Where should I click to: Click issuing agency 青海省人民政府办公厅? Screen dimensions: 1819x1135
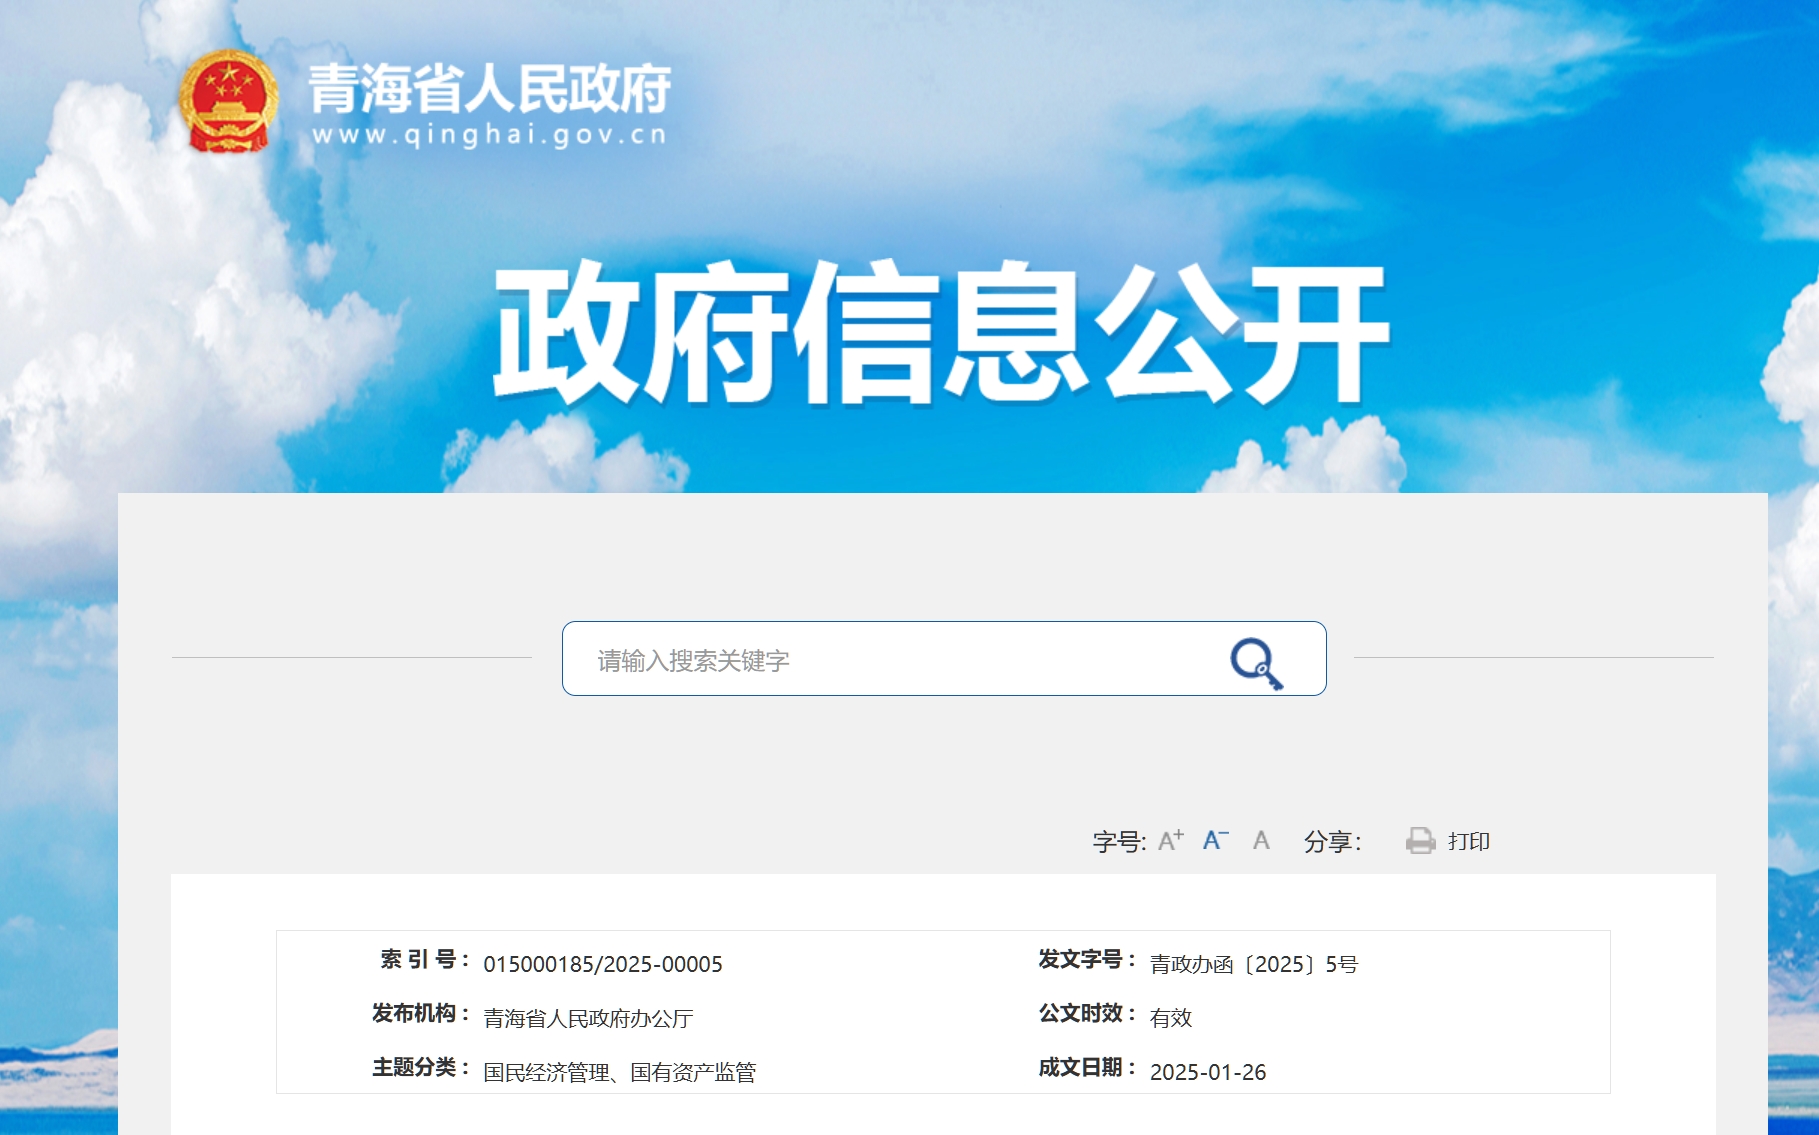(x=588, y=1018)
